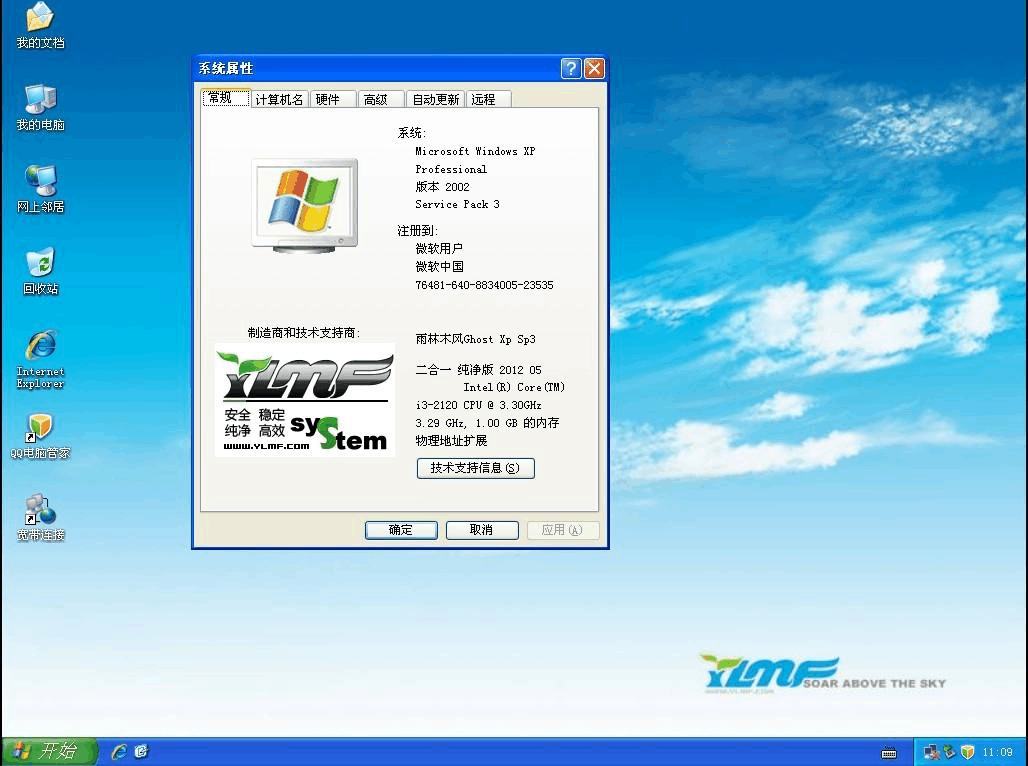
Task: Switch to the 自动更新 tab
Action: 435,100
